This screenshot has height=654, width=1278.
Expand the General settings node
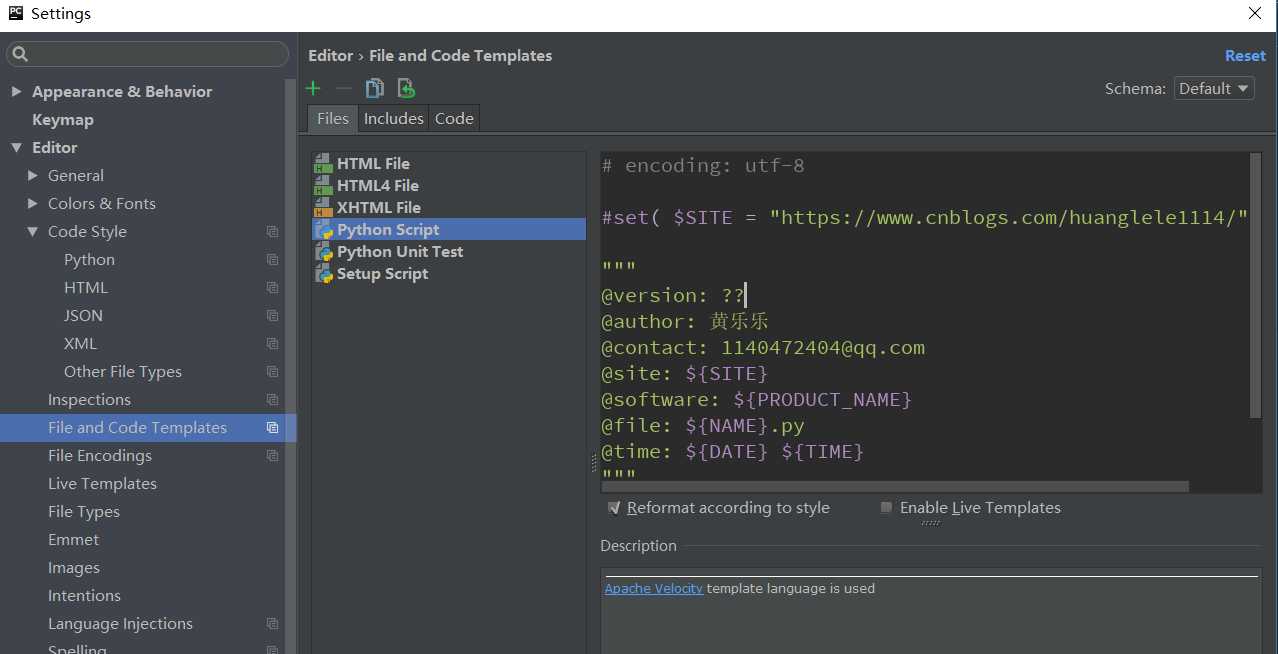coord(33,175)
